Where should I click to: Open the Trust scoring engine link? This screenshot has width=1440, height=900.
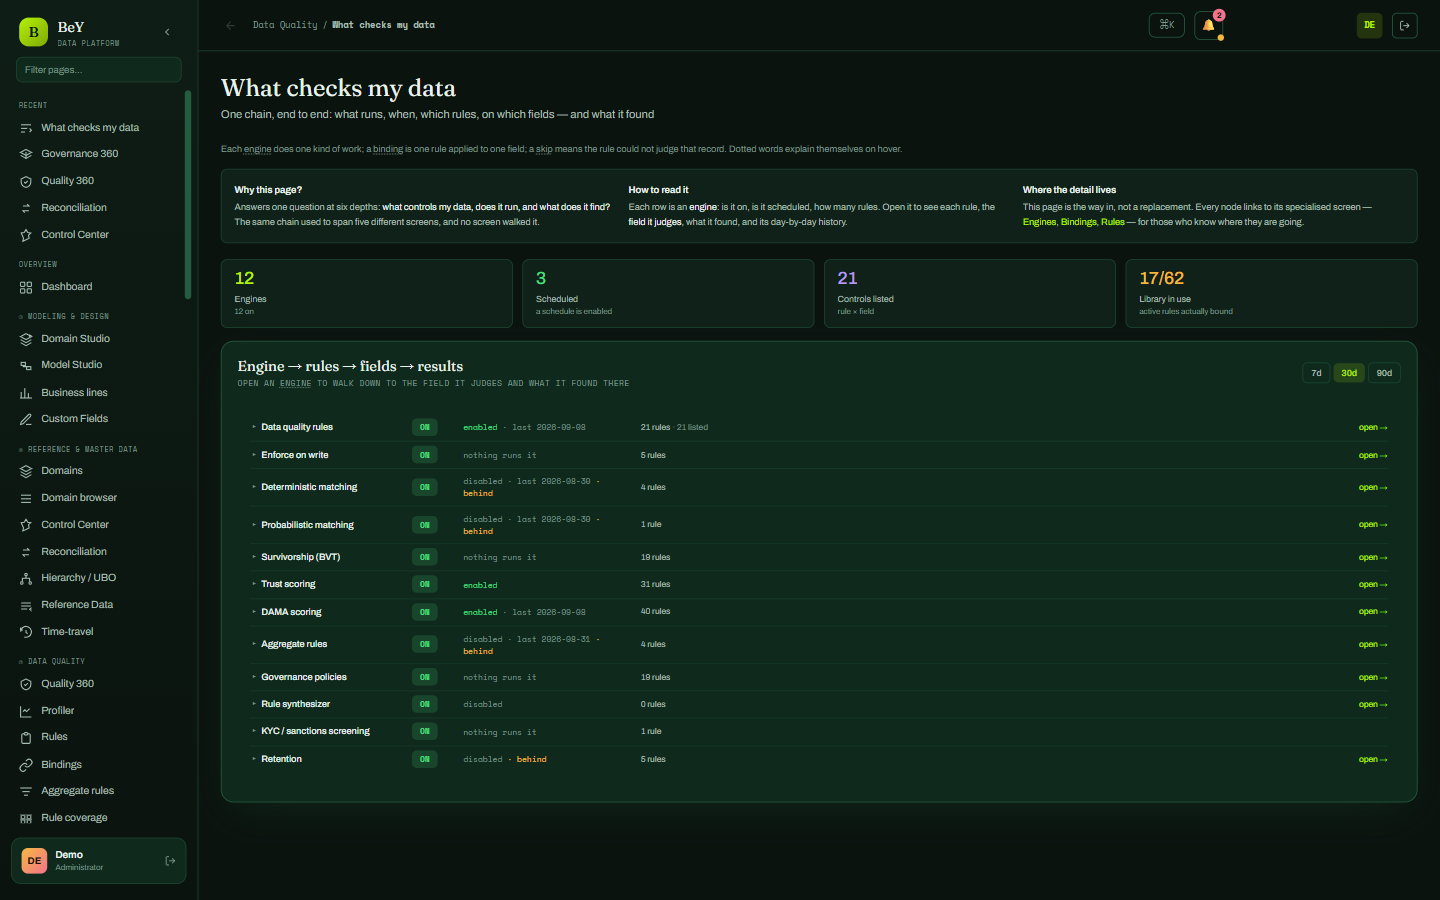pos(1372,584)
